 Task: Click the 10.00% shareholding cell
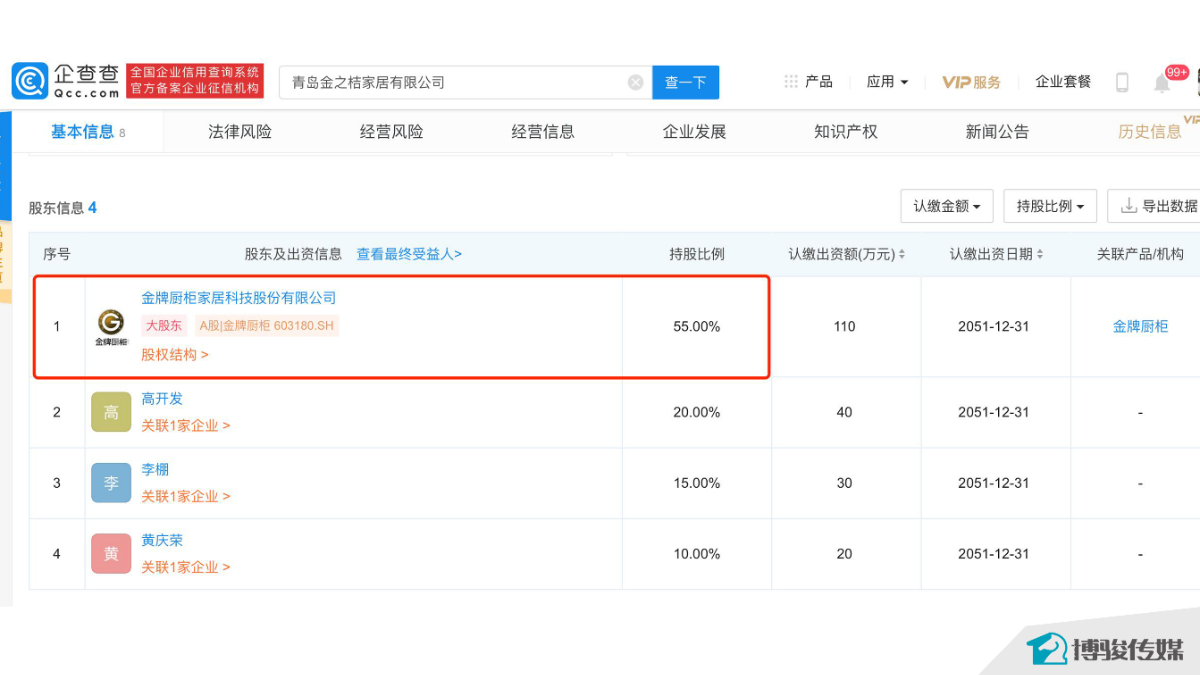click(697, 554)
